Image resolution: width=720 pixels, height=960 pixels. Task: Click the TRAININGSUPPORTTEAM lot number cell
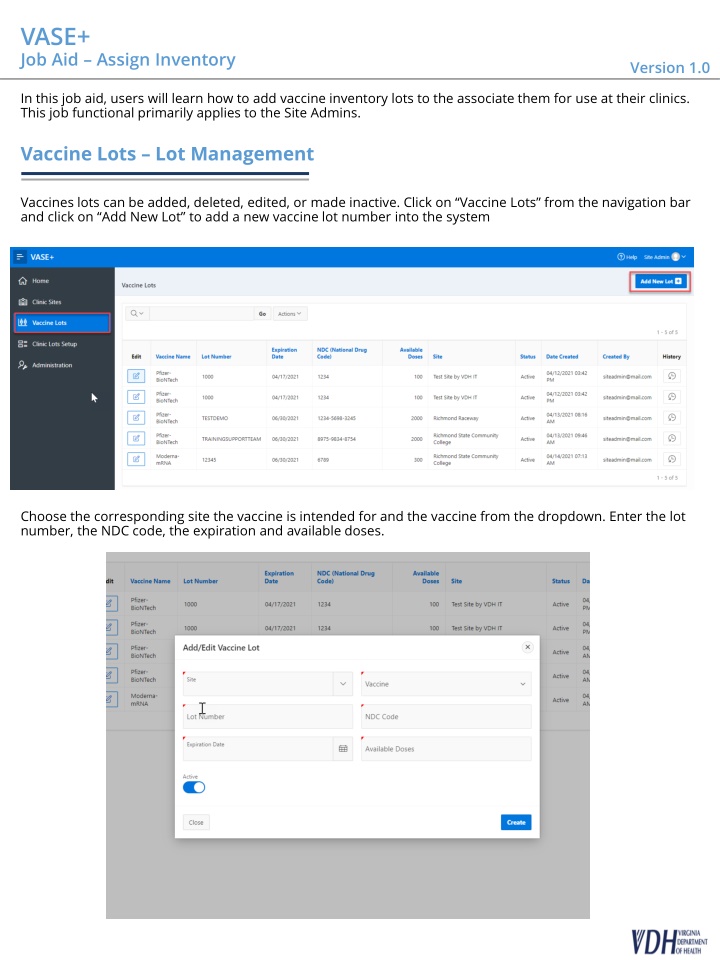231,439
